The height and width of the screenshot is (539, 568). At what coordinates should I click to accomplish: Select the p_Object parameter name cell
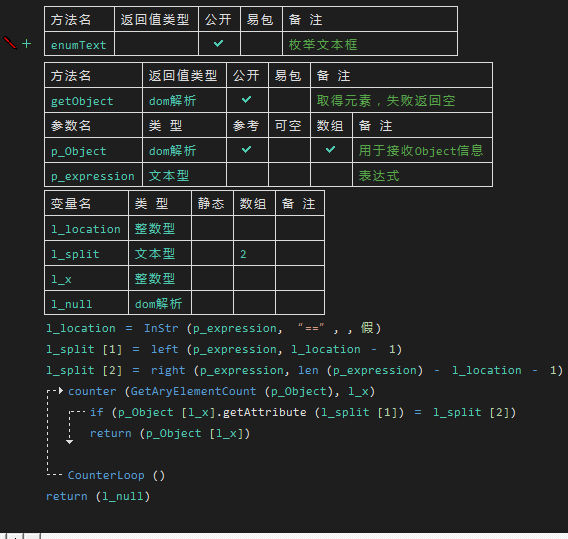(x=93, y=150)
